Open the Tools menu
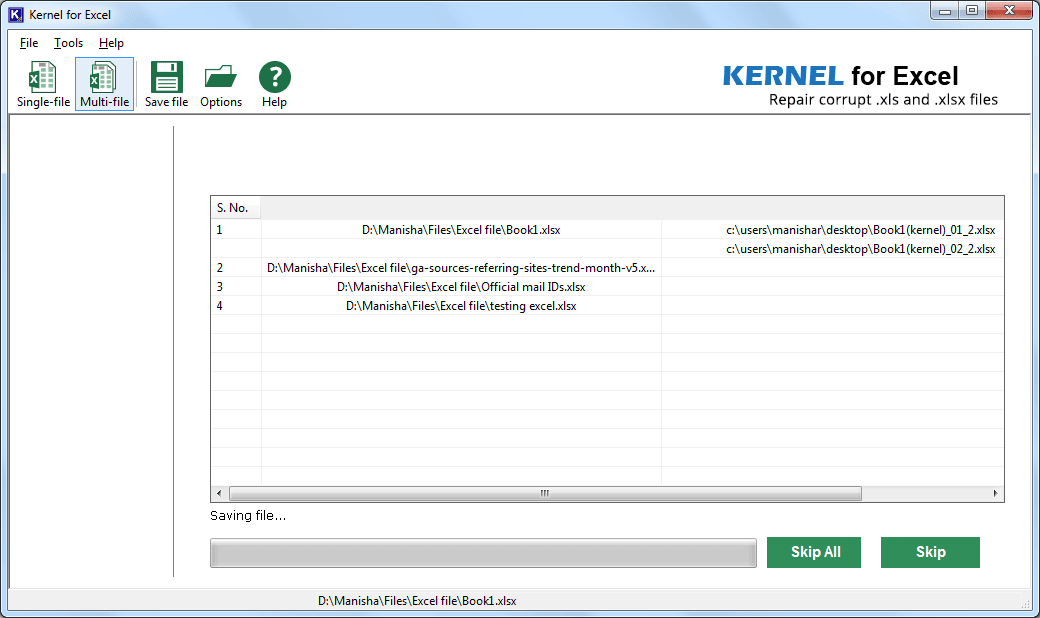Screen dimensions: 1040x618 pos(68,43)
